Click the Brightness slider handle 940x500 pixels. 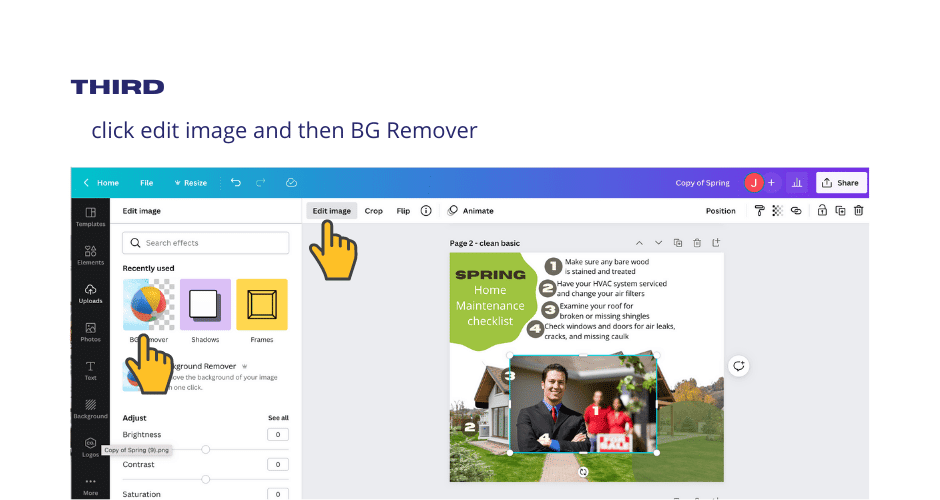point(206,450)
